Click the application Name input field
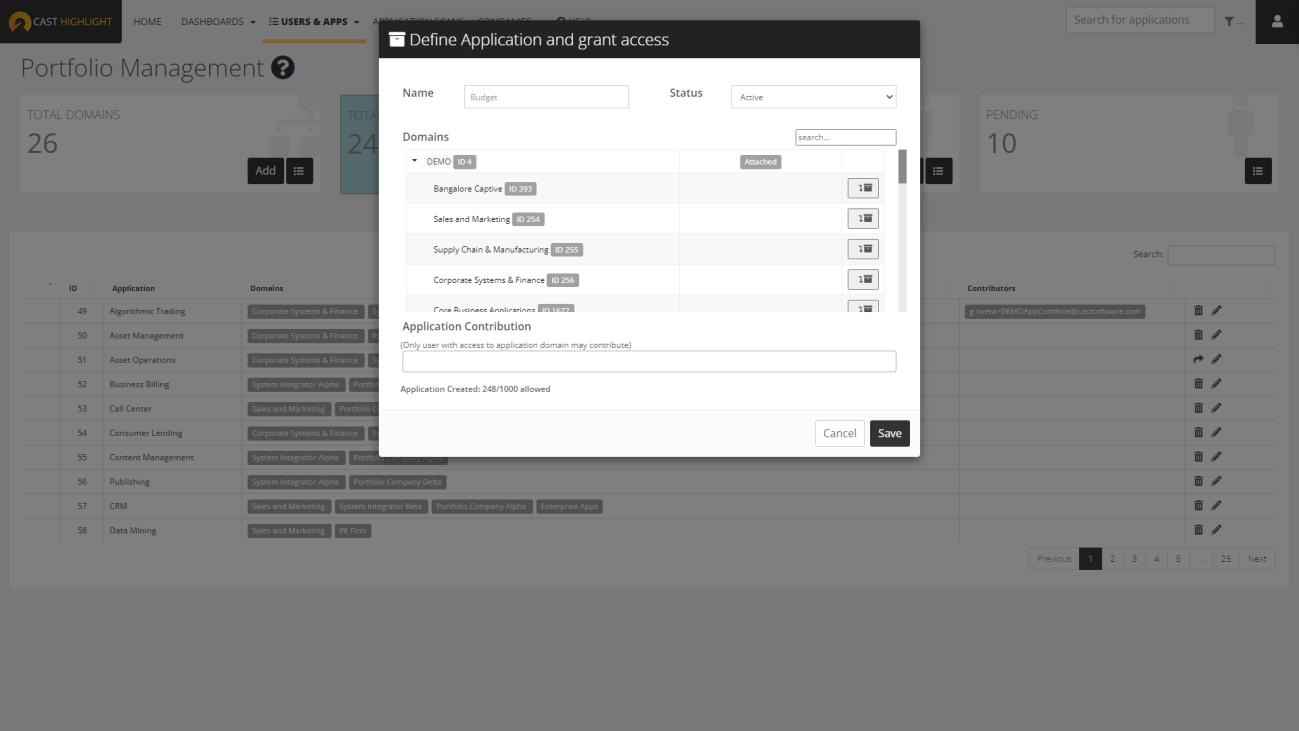 pyautogui.click(x=546, y=97)
